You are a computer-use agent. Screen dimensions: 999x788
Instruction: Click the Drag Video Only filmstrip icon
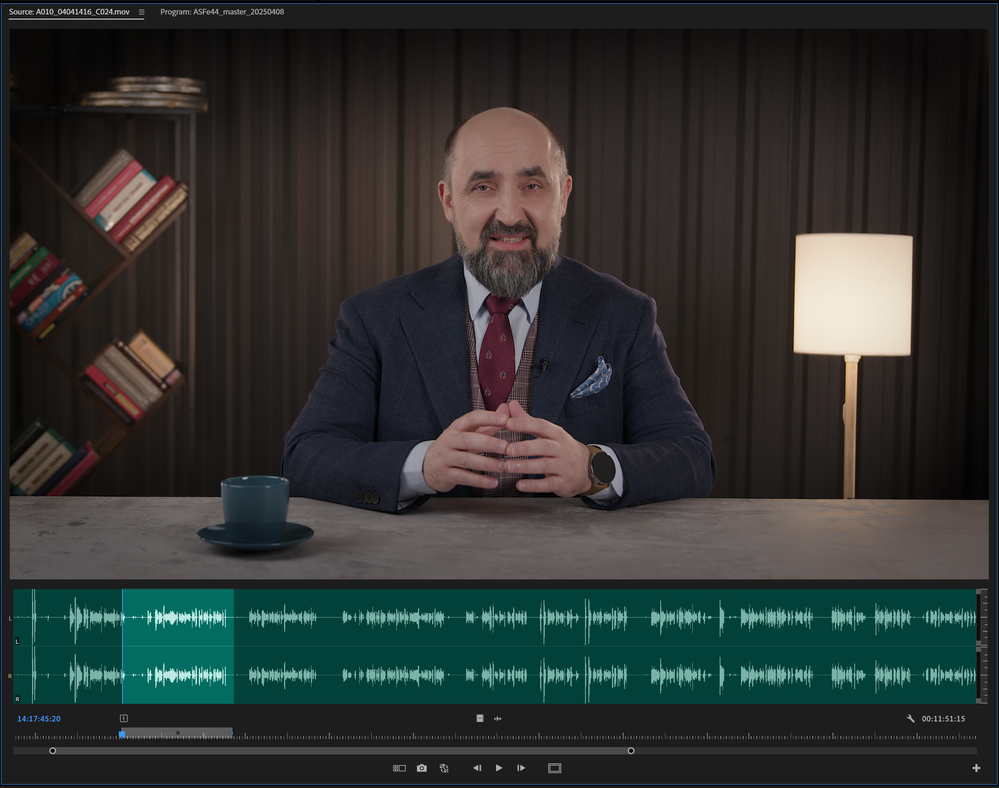(480, 719)
